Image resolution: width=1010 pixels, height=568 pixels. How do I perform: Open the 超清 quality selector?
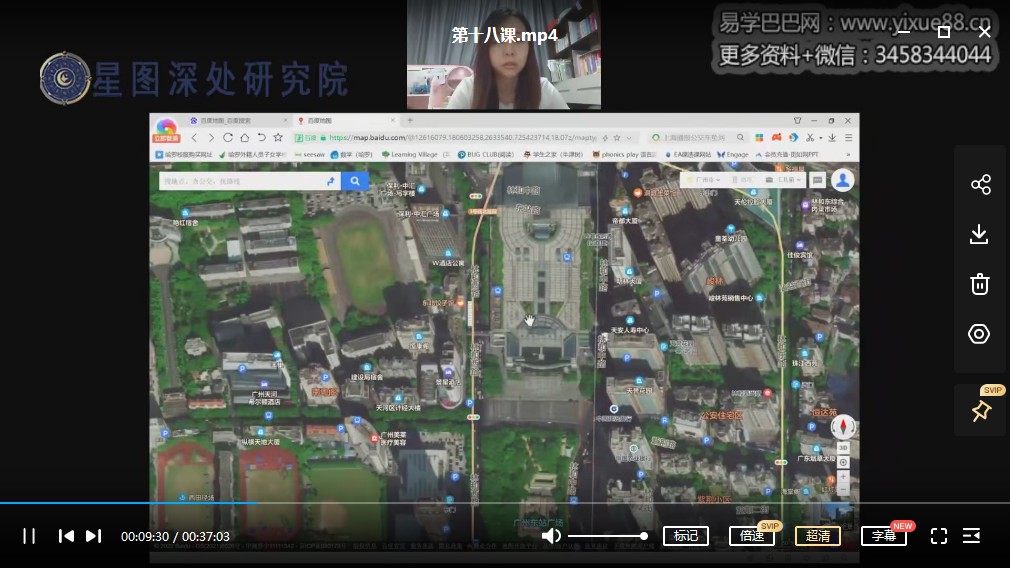[817, 536]
